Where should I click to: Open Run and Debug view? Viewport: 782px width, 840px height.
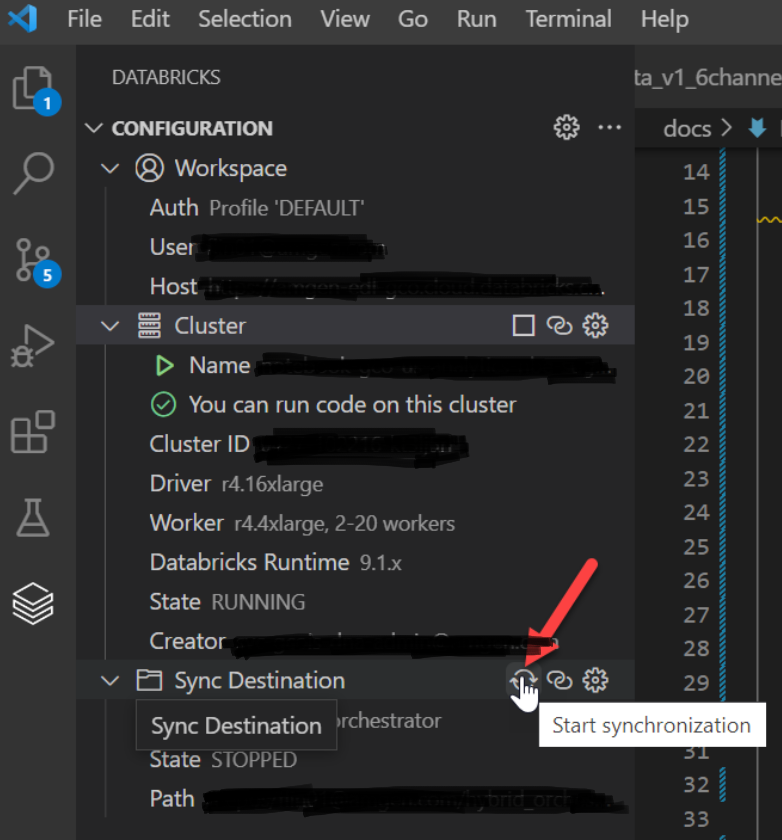point(33,345)
